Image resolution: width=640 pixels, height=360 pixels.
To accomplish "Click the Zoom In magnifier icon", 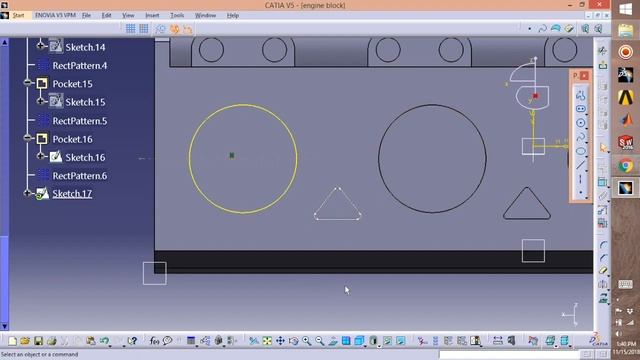I will [x=306, y=341].
